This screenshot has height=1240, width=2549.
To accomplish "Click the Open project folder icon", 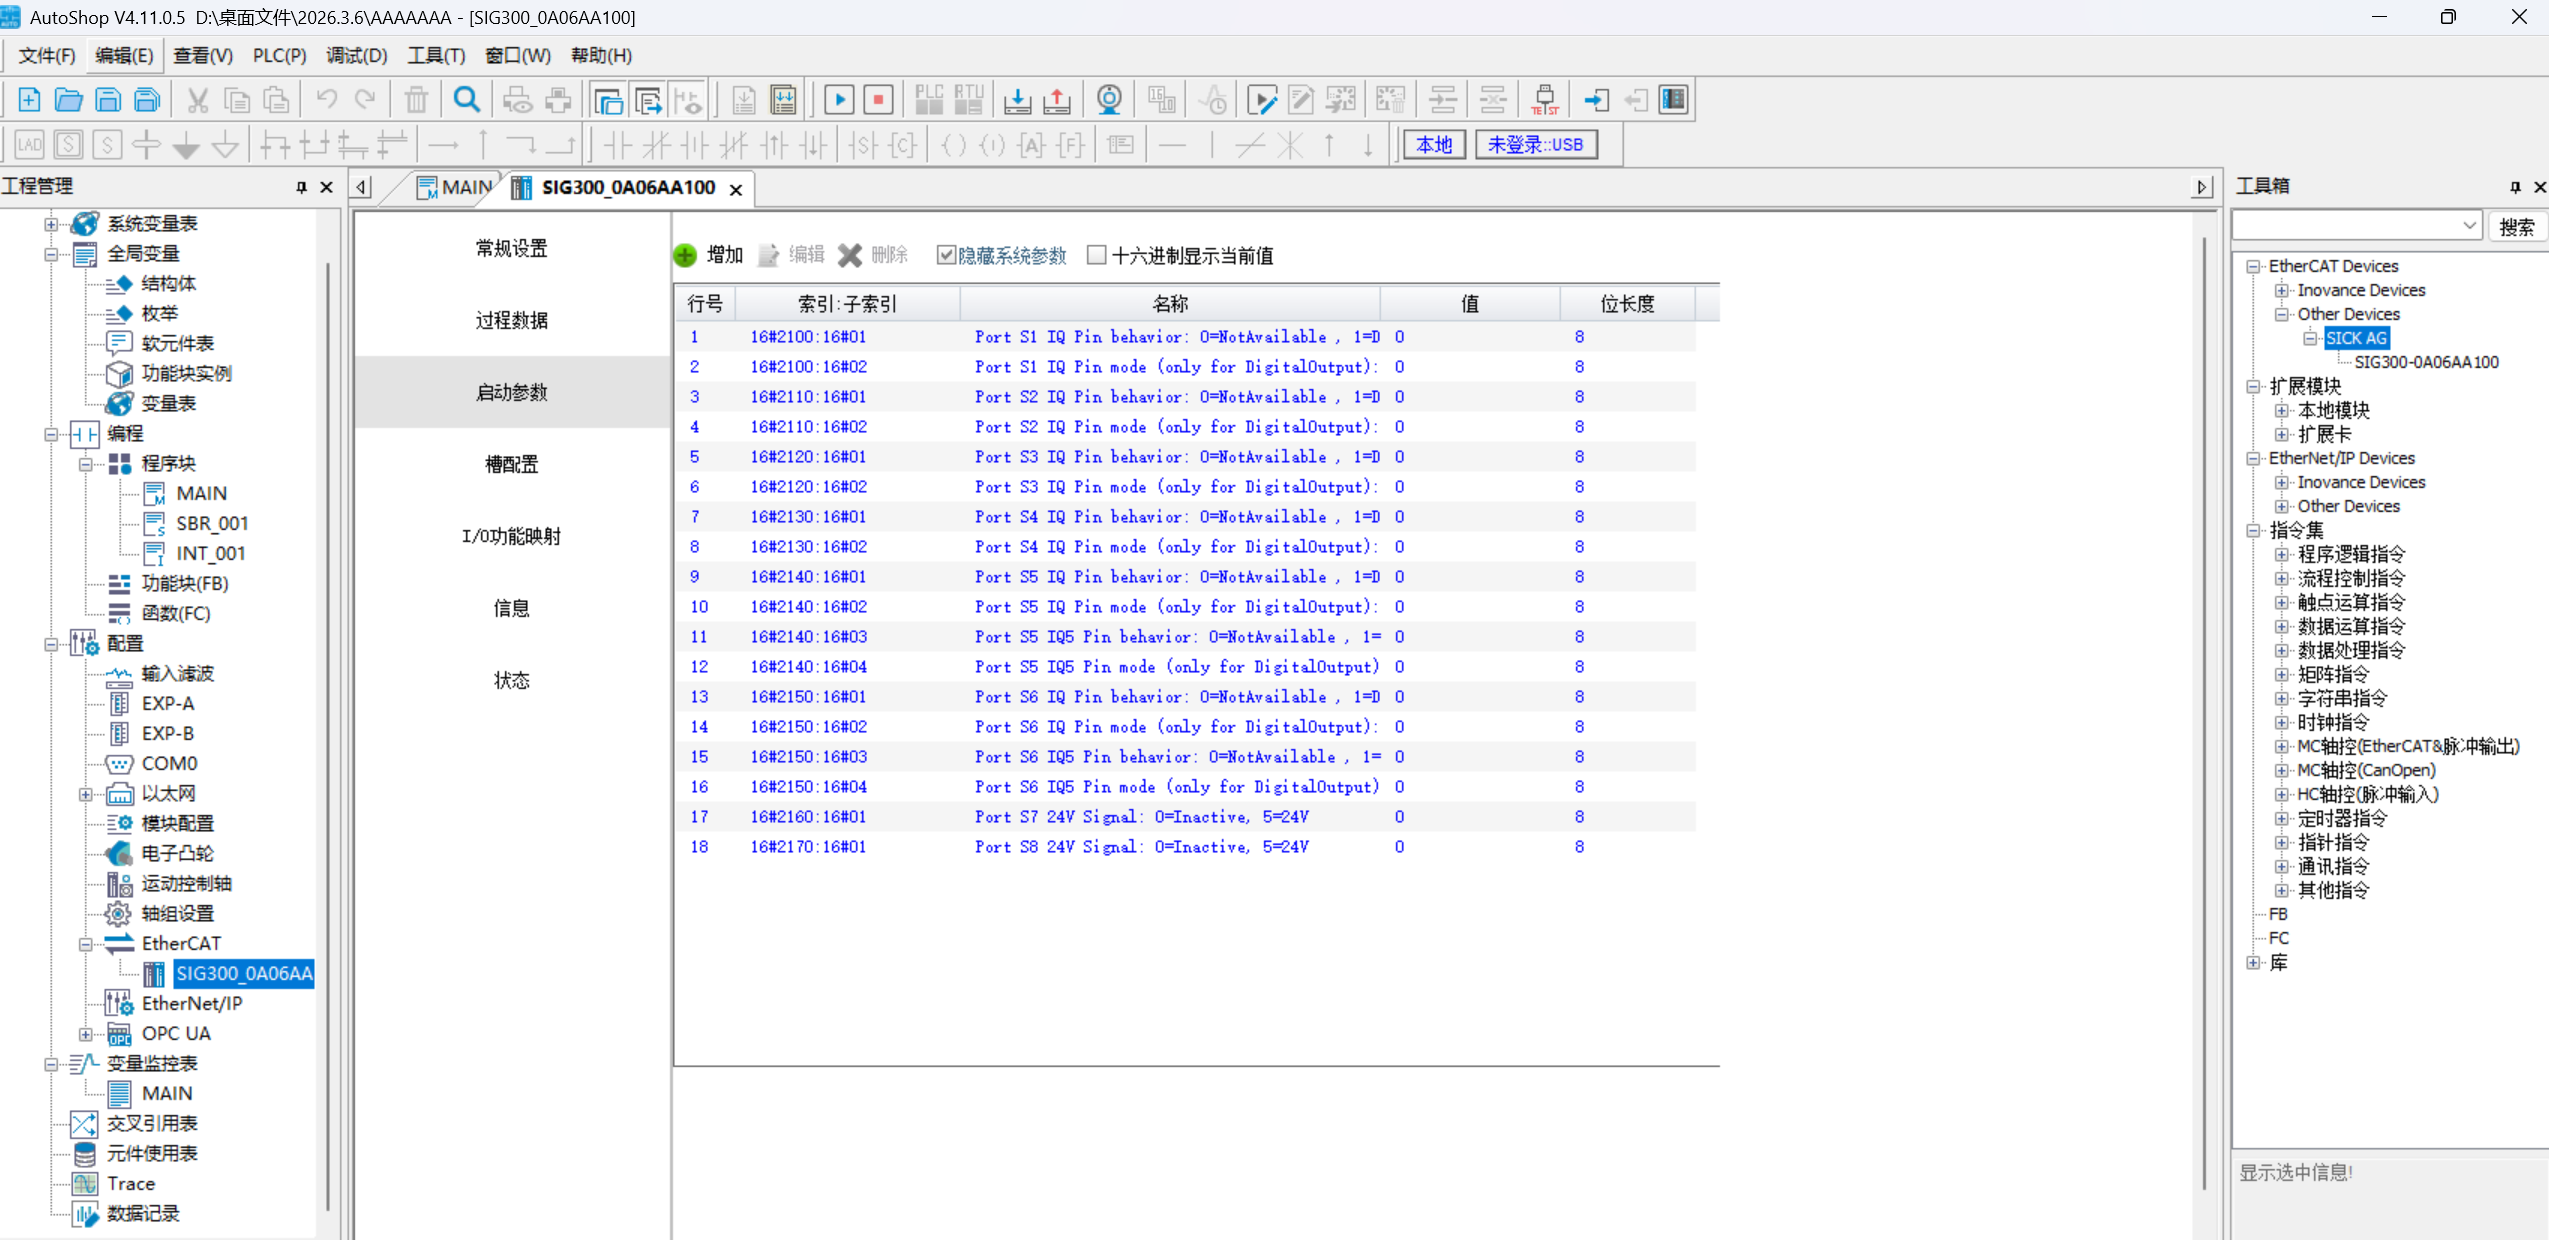I will [x=68, y=100].
